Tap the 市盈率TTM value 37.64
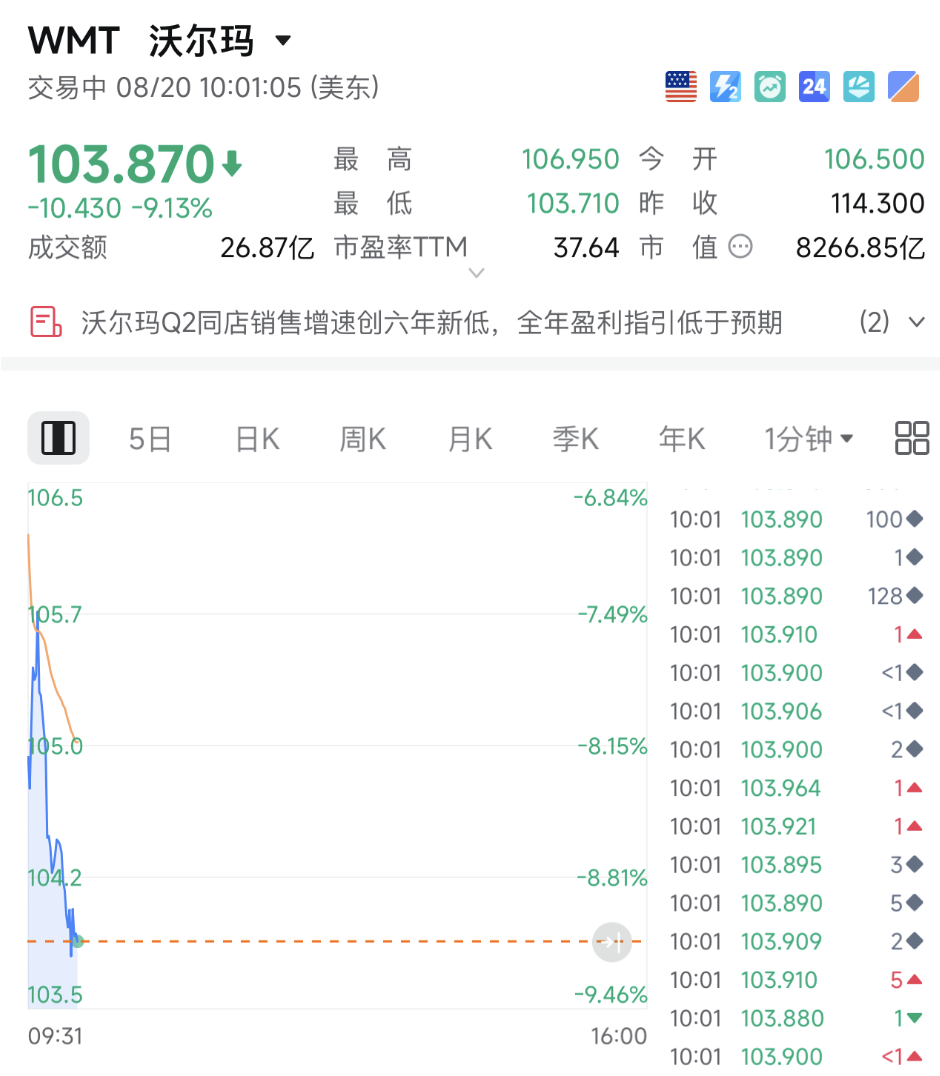Screen dimensions: 940x1076 (586, 248)
